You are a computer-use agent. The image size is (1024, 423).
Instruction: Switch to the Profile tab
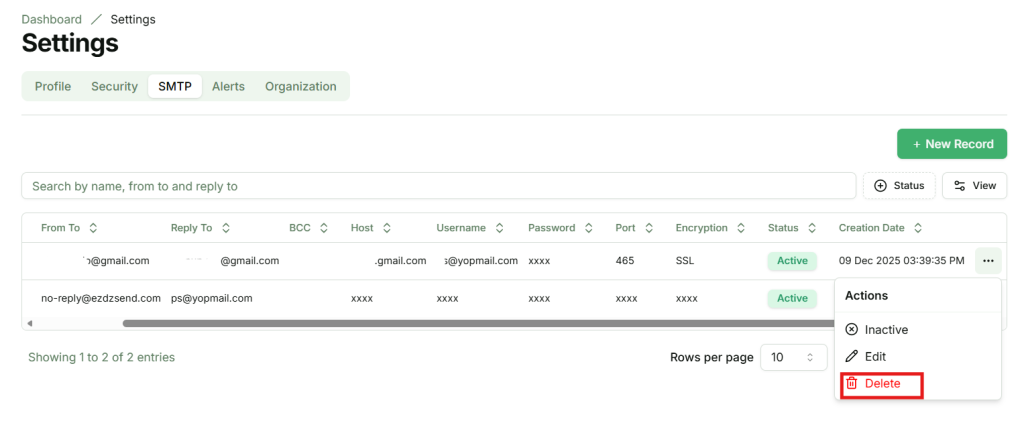53,86
